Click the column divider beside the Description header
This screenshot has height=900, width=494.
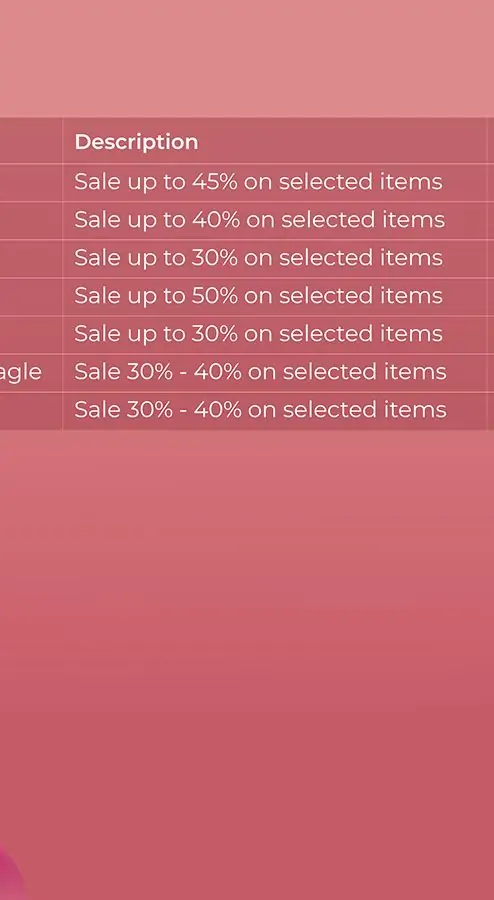pyautogui.click(x=62, y=141)
